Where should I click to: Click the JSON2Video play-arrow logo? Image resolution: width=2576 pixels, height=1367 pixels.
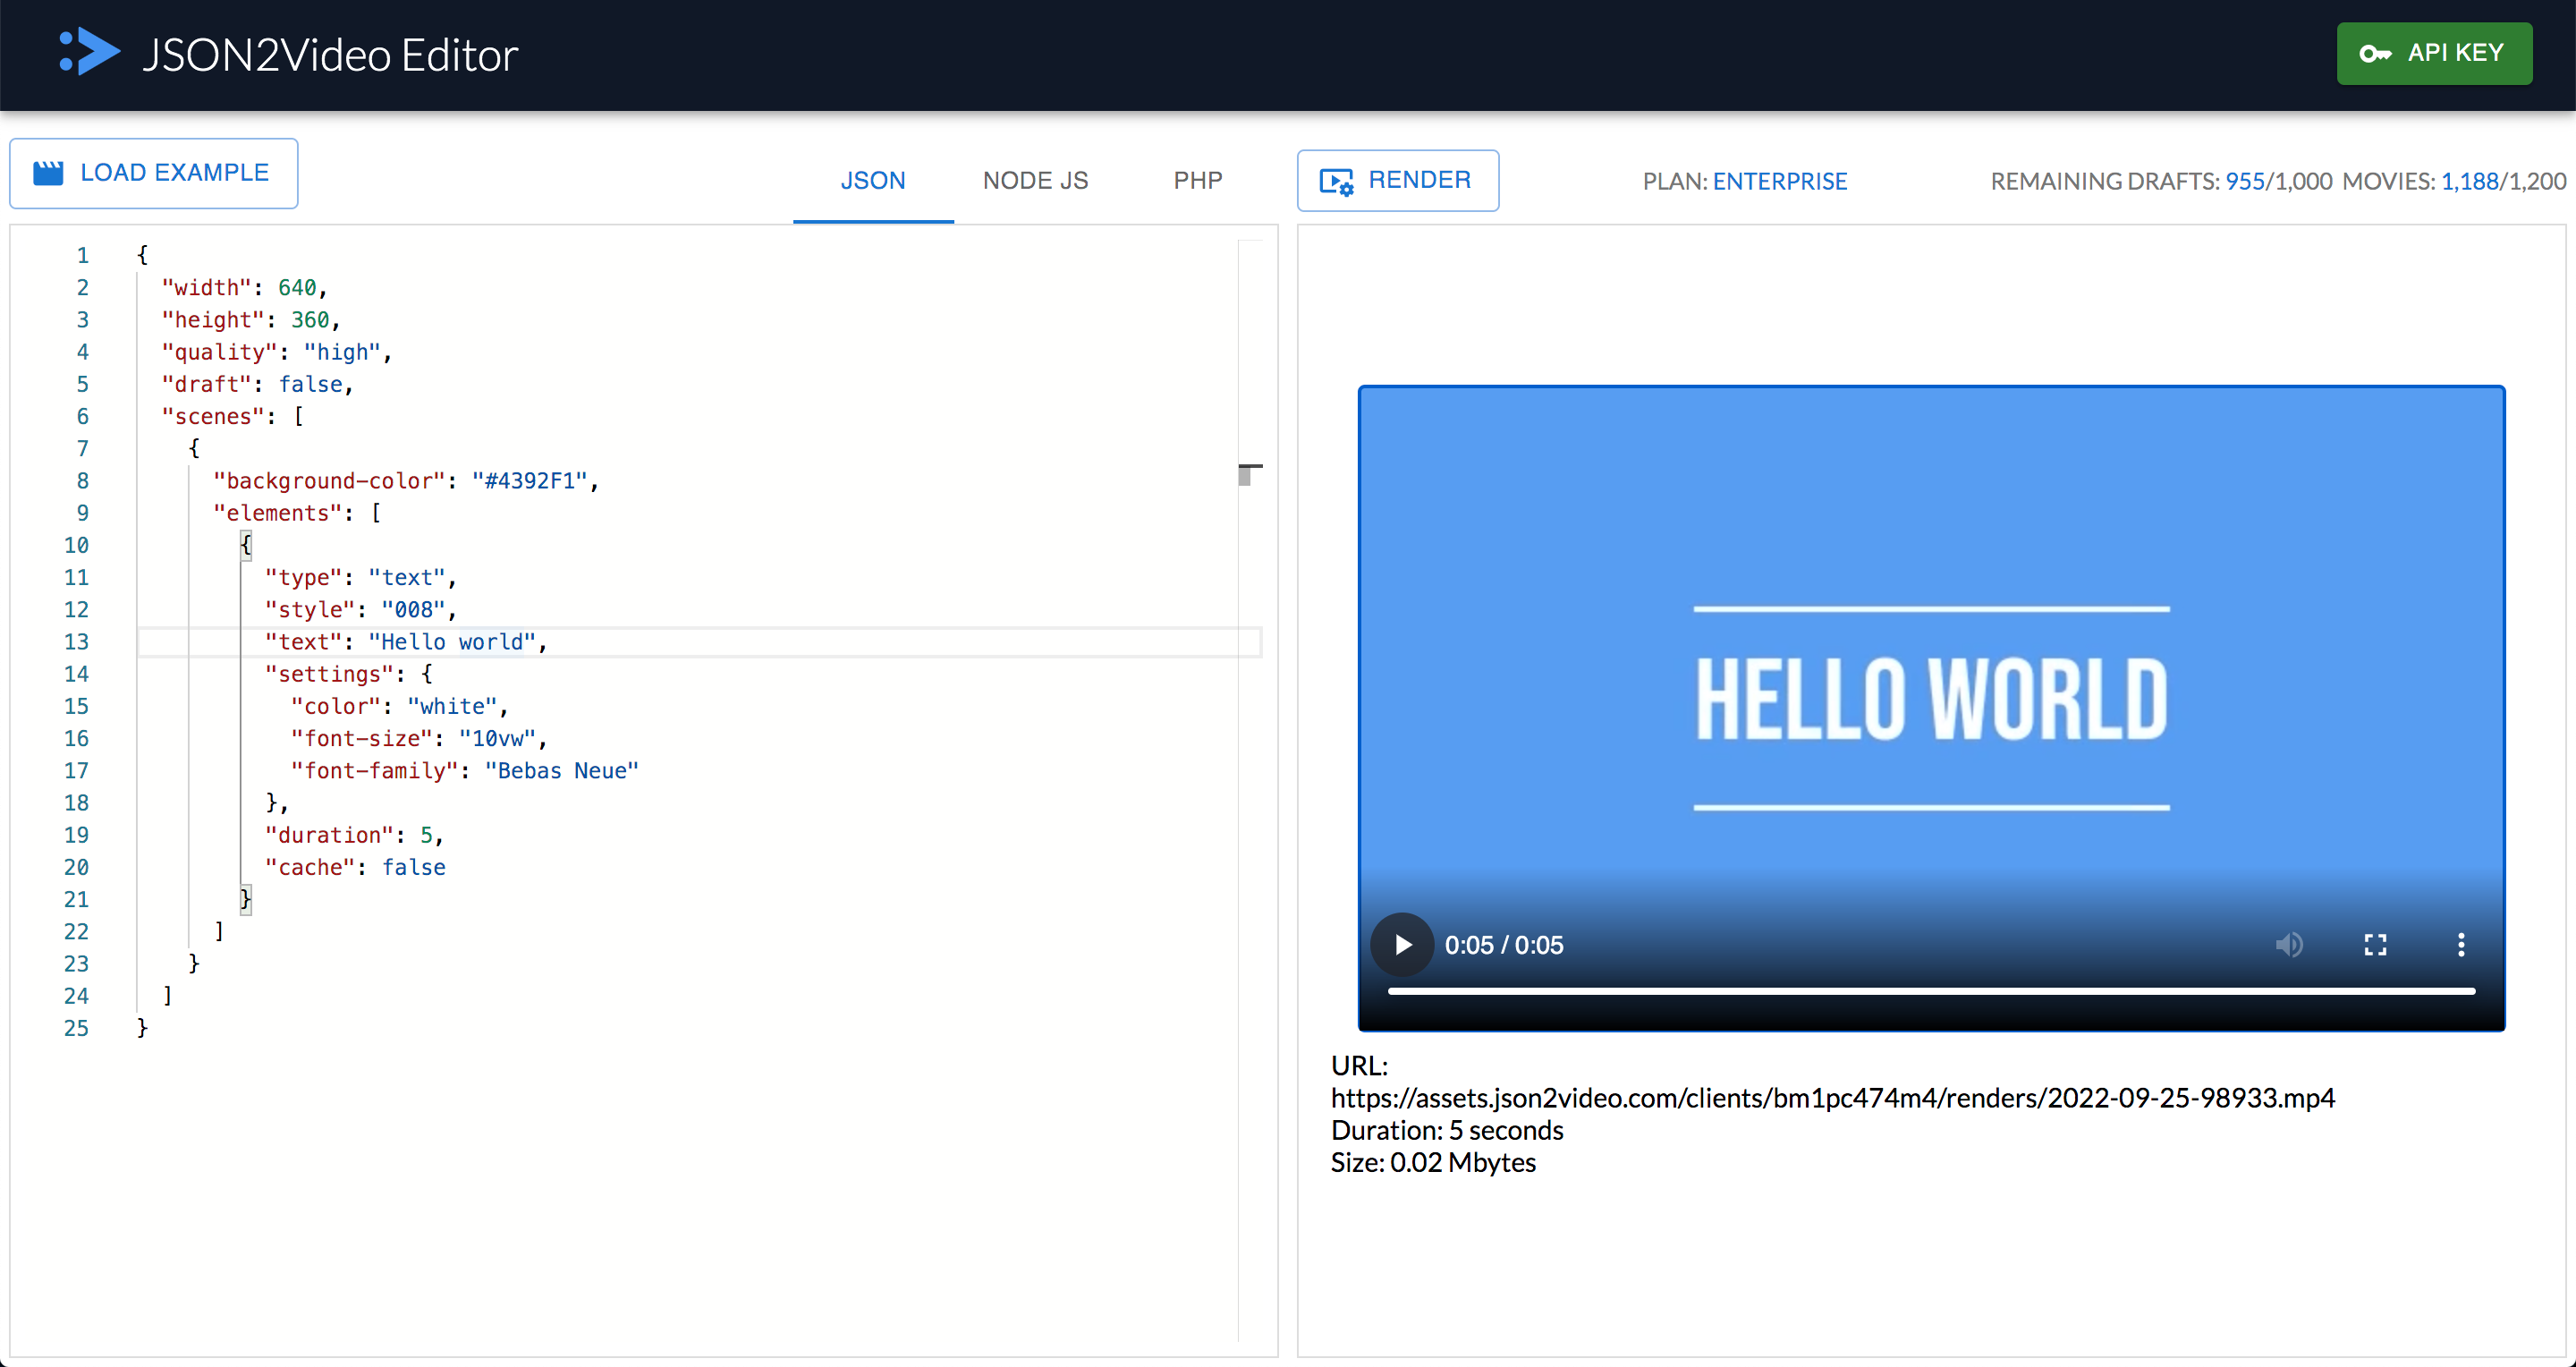(x=89, y=52)
